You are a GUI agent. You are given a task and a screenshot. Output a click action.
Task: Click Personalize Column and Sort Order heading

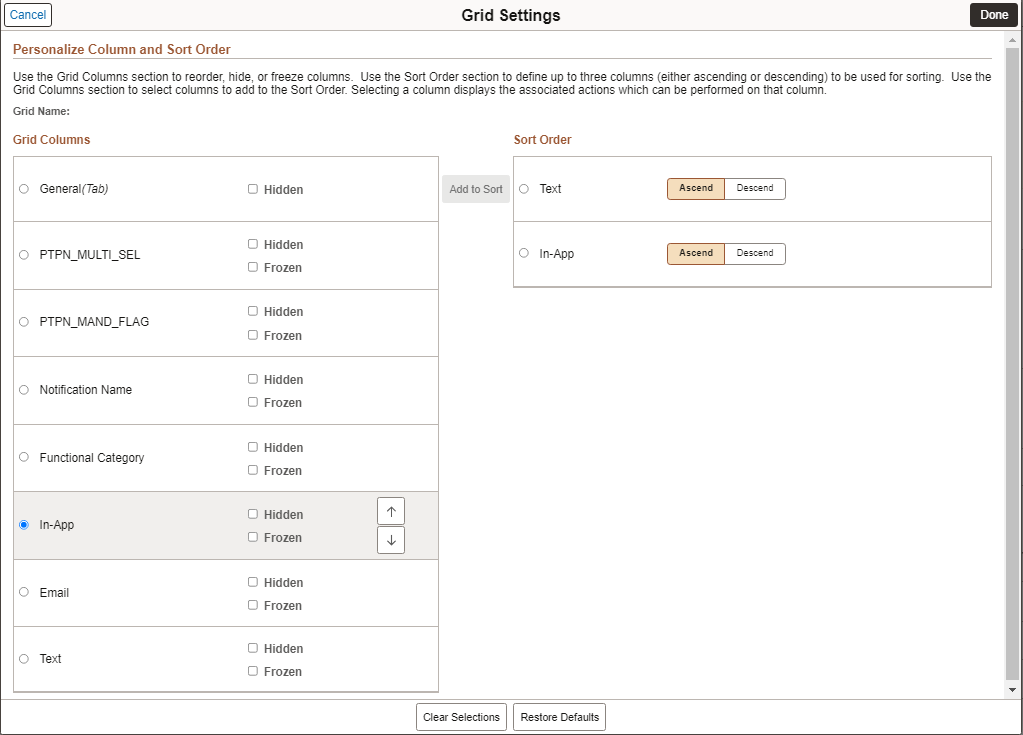(122, 50)
